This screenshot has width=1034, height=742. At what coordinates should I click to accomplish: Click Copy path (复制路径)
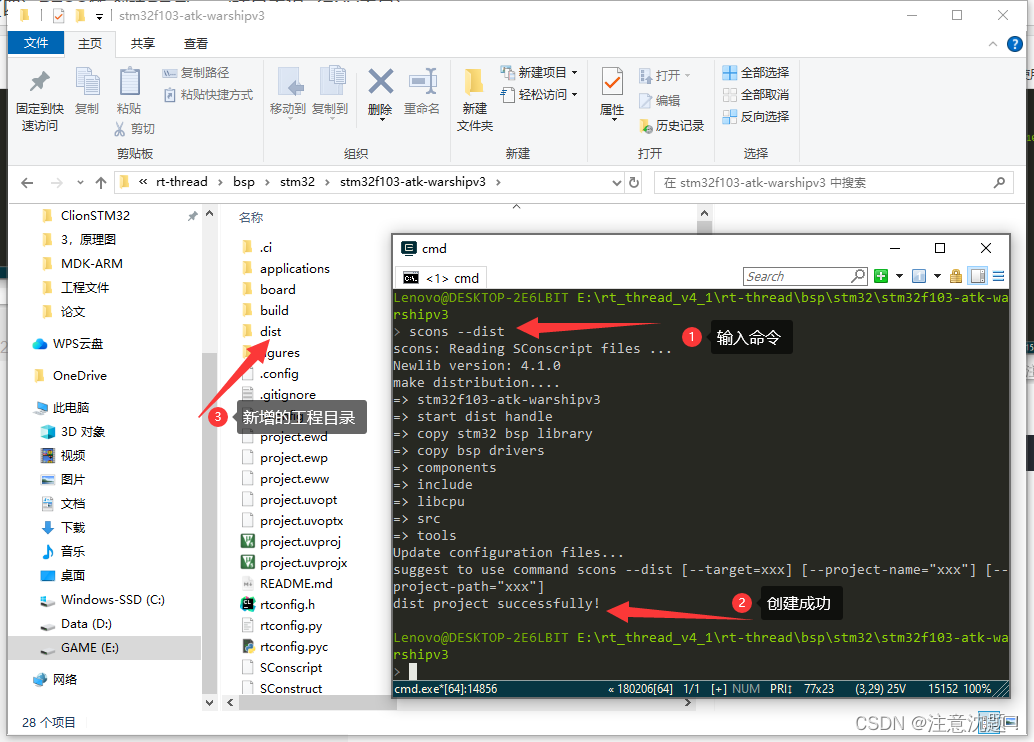(196, 73)
